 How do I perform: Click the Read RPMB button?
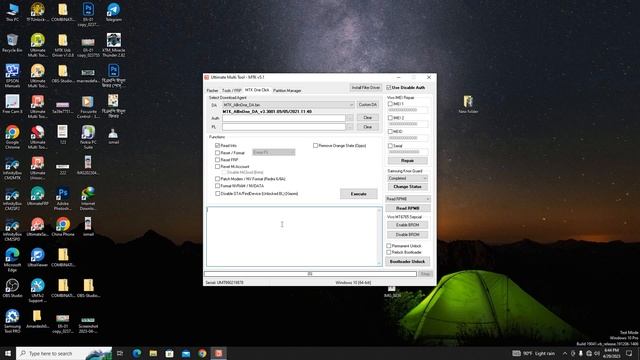[407, 208]
